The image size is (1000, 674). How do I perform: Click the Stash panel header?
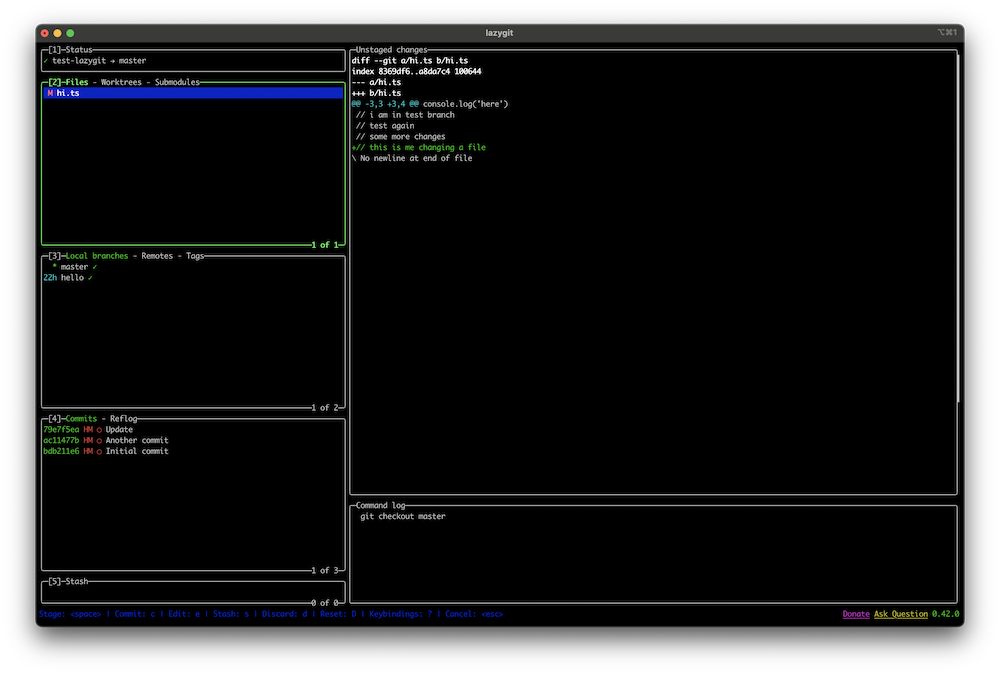coord(76,581)
